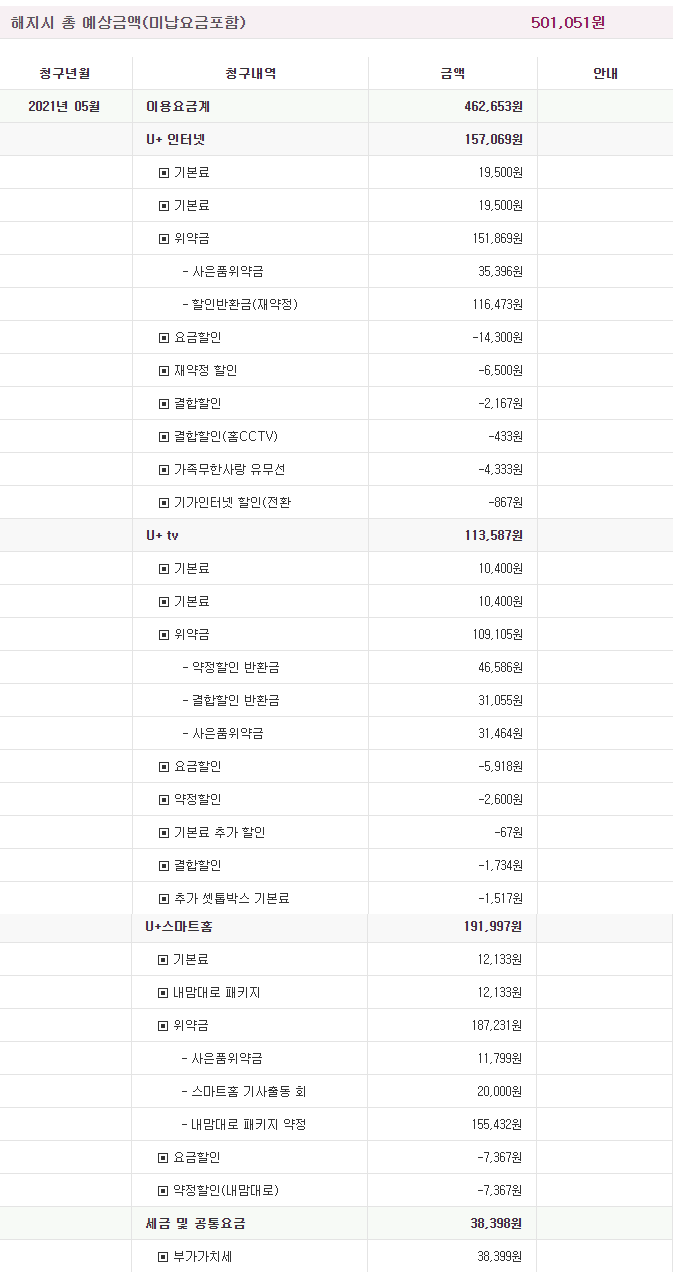This screenshot has height=1272, width=673.
Task: Collapse the 위약금 item totaling 151,869원
Action: (x=164, y=239)
